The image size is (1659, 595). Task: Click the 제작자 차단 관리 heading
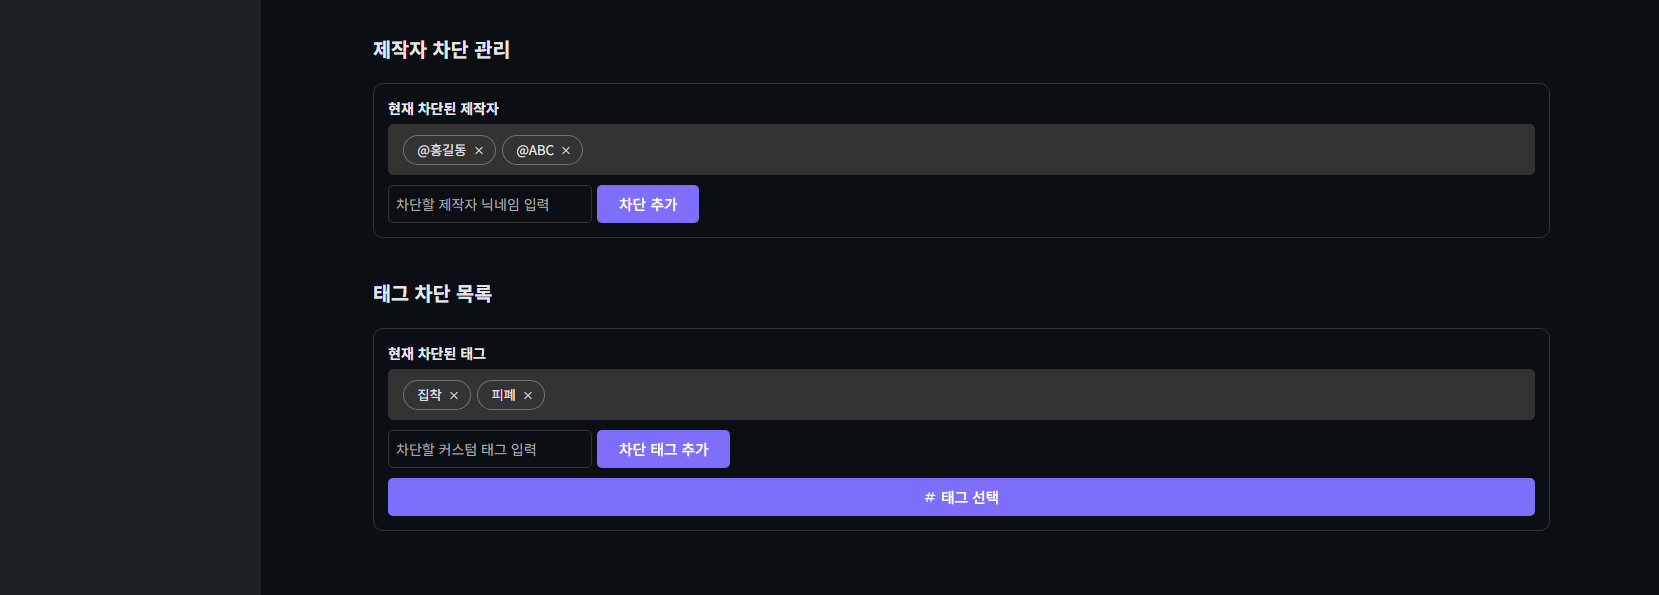click(x=441, y=50)
